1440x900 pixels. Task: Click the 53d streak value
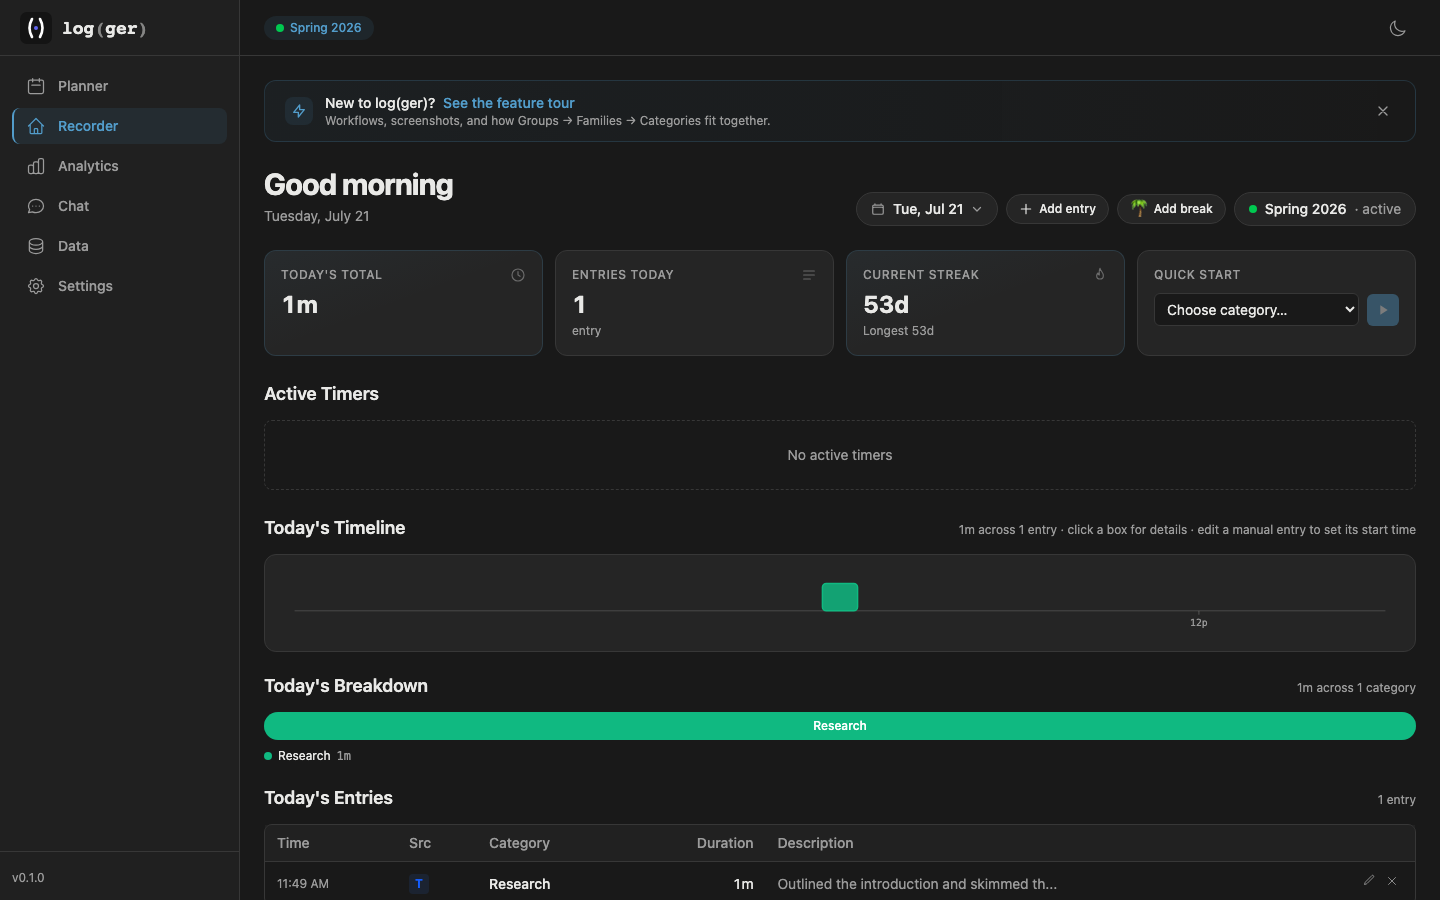click(886, 304)
